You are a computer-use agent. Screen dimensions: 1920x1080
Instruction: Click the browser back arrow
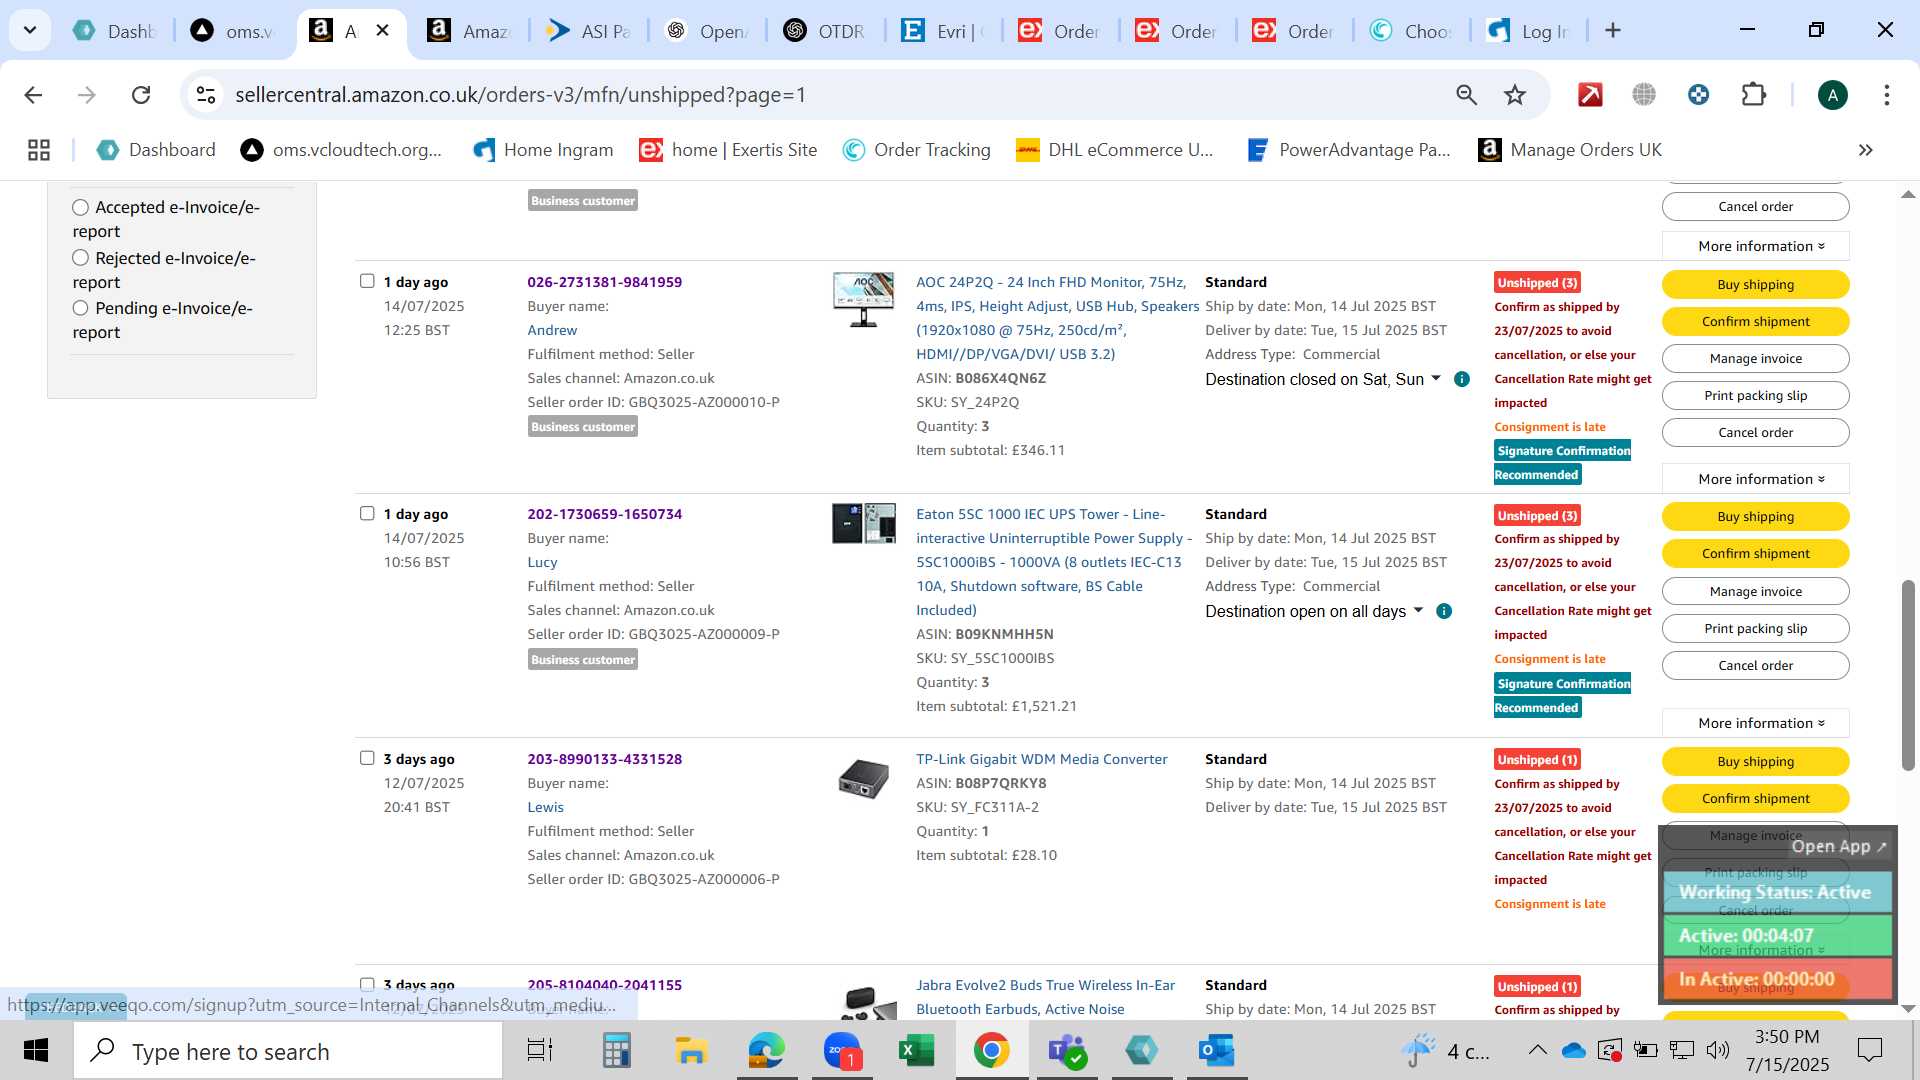pos(33,95)
